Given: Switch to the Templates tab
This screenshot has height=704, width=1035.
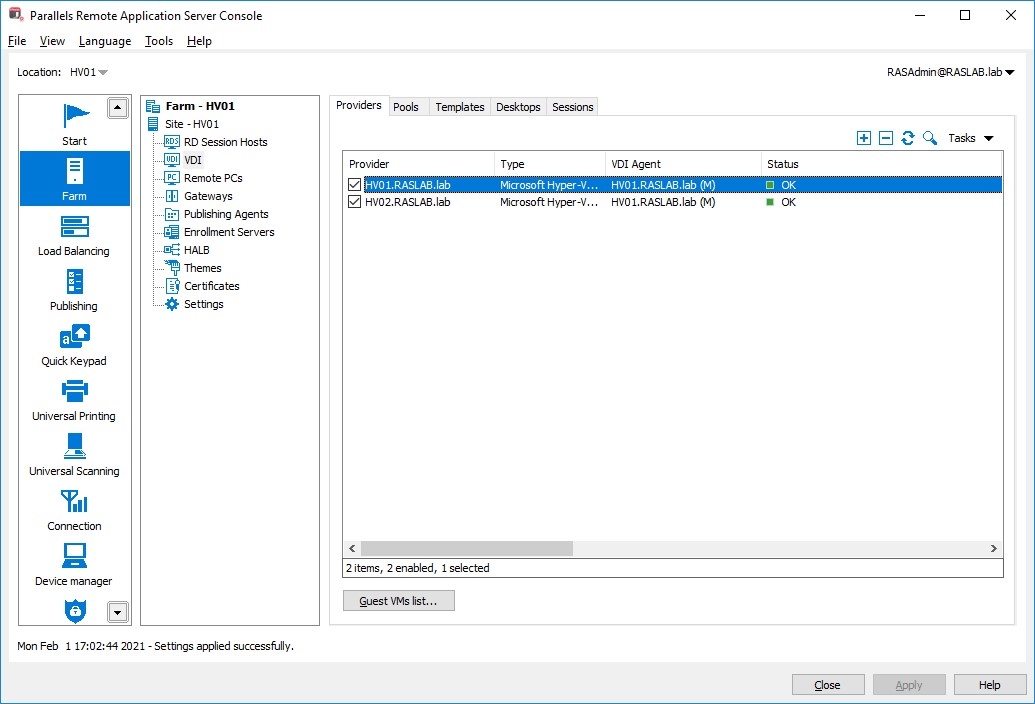Looking at the screenshot, I should 459,105.
